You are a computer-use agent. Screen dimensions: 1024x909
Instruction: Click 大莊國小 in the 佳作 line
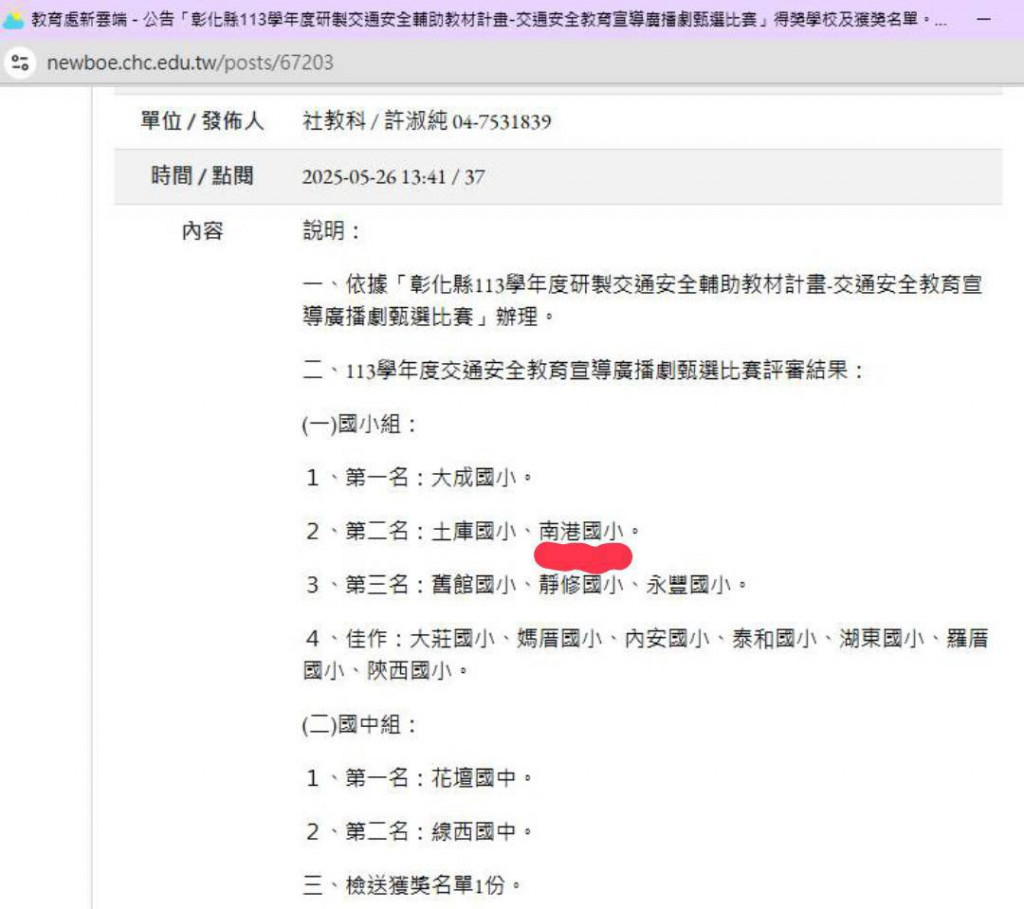(x=453, y=638)
